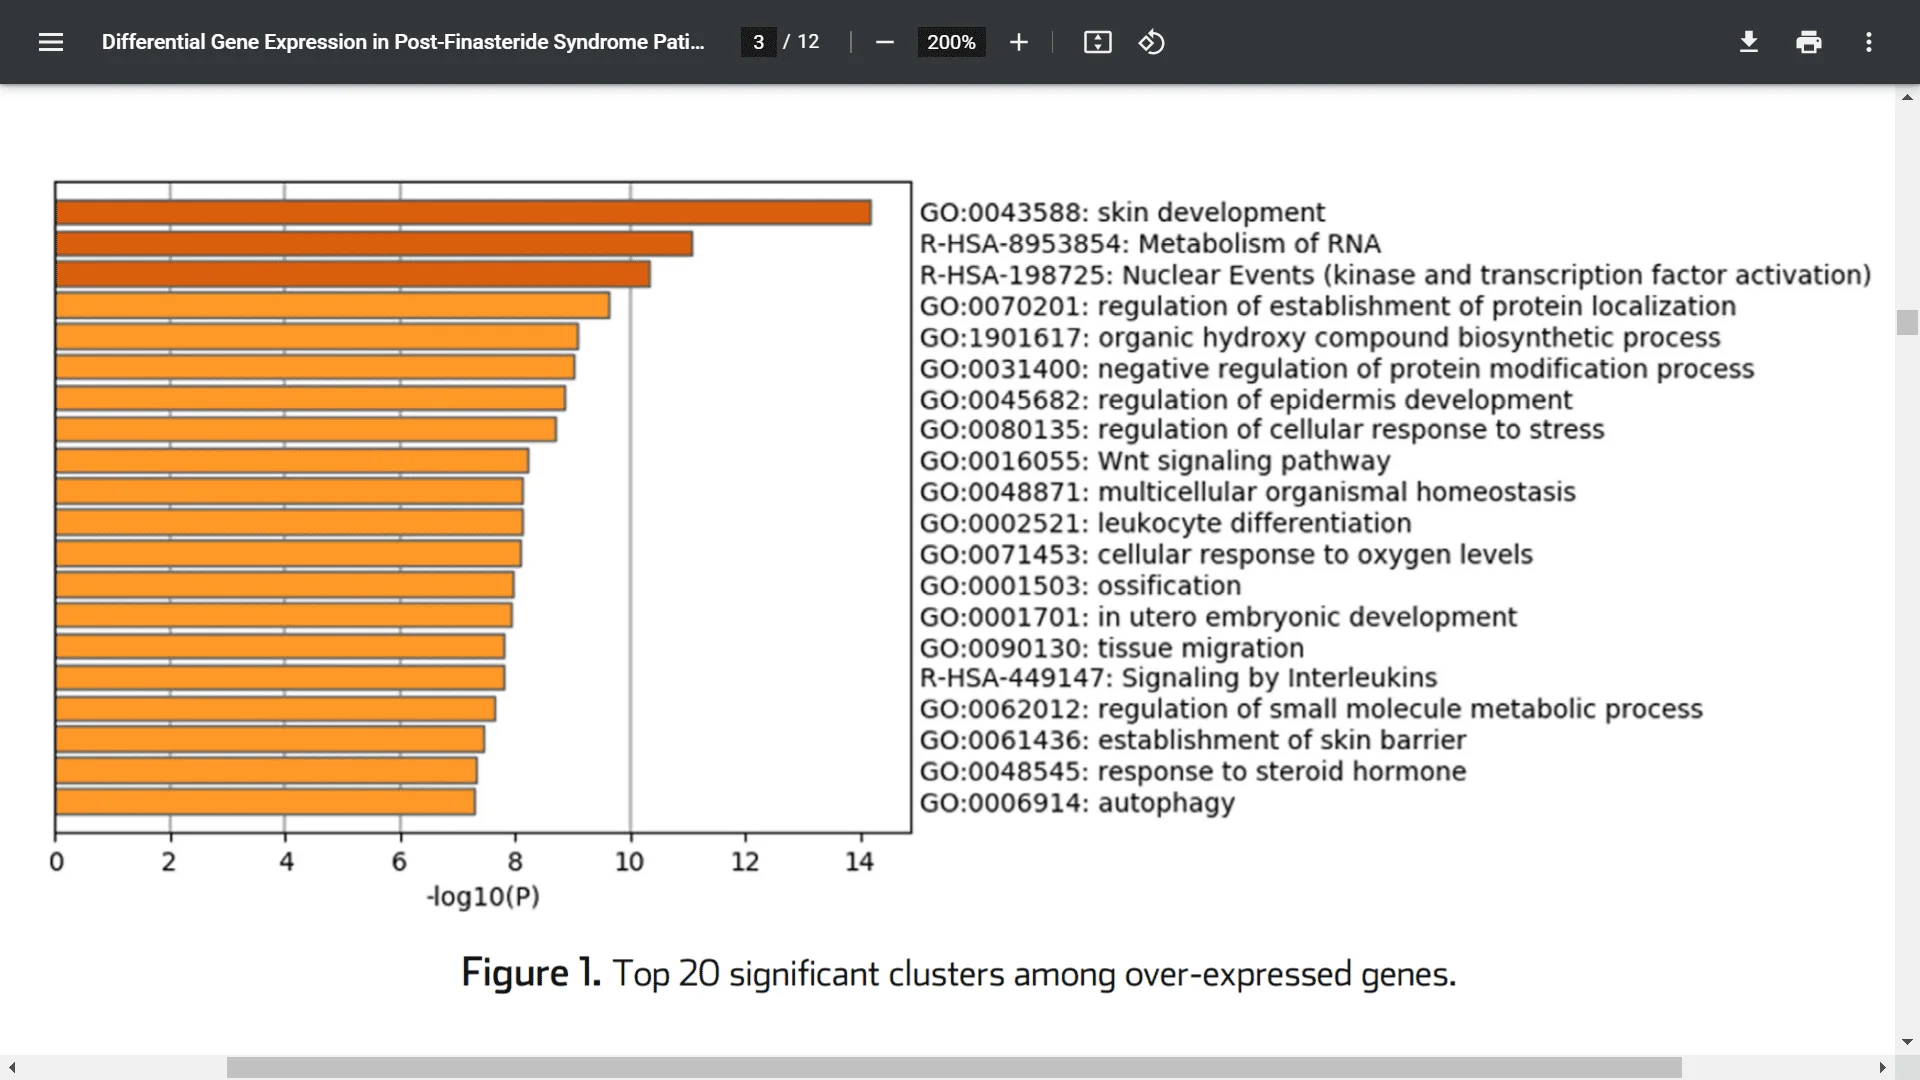Click the horizontal scrollbar left arrow
Viewport: 1920px width, 1080px height.
tap(11, 1068)
